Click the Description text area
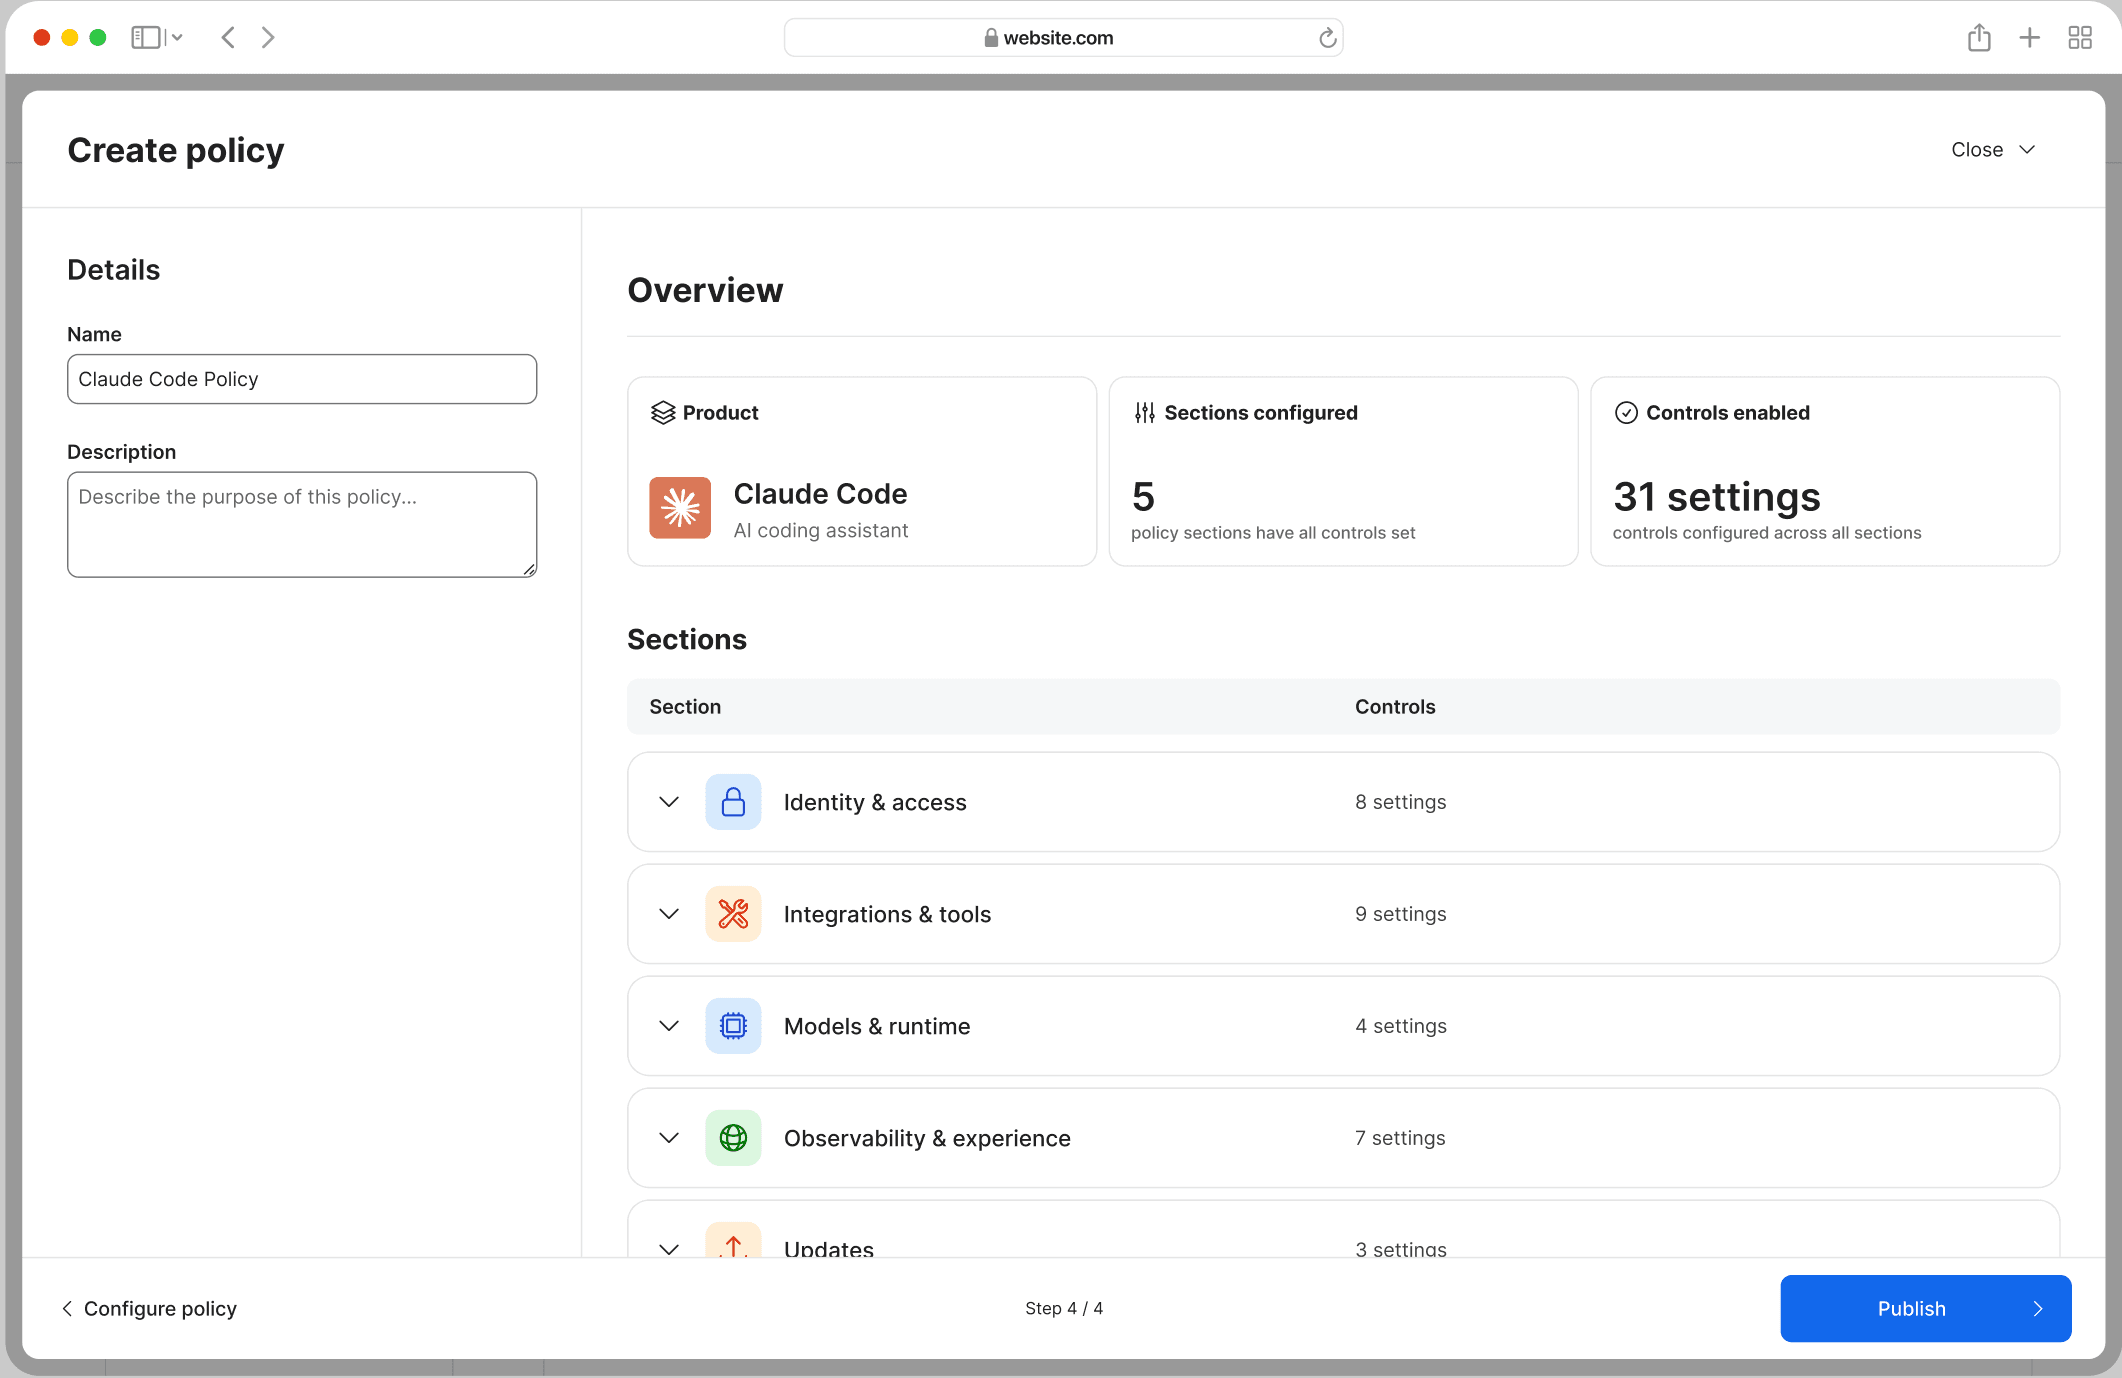This screenshot has width=2122, height=1378. [x=302, y=525]
